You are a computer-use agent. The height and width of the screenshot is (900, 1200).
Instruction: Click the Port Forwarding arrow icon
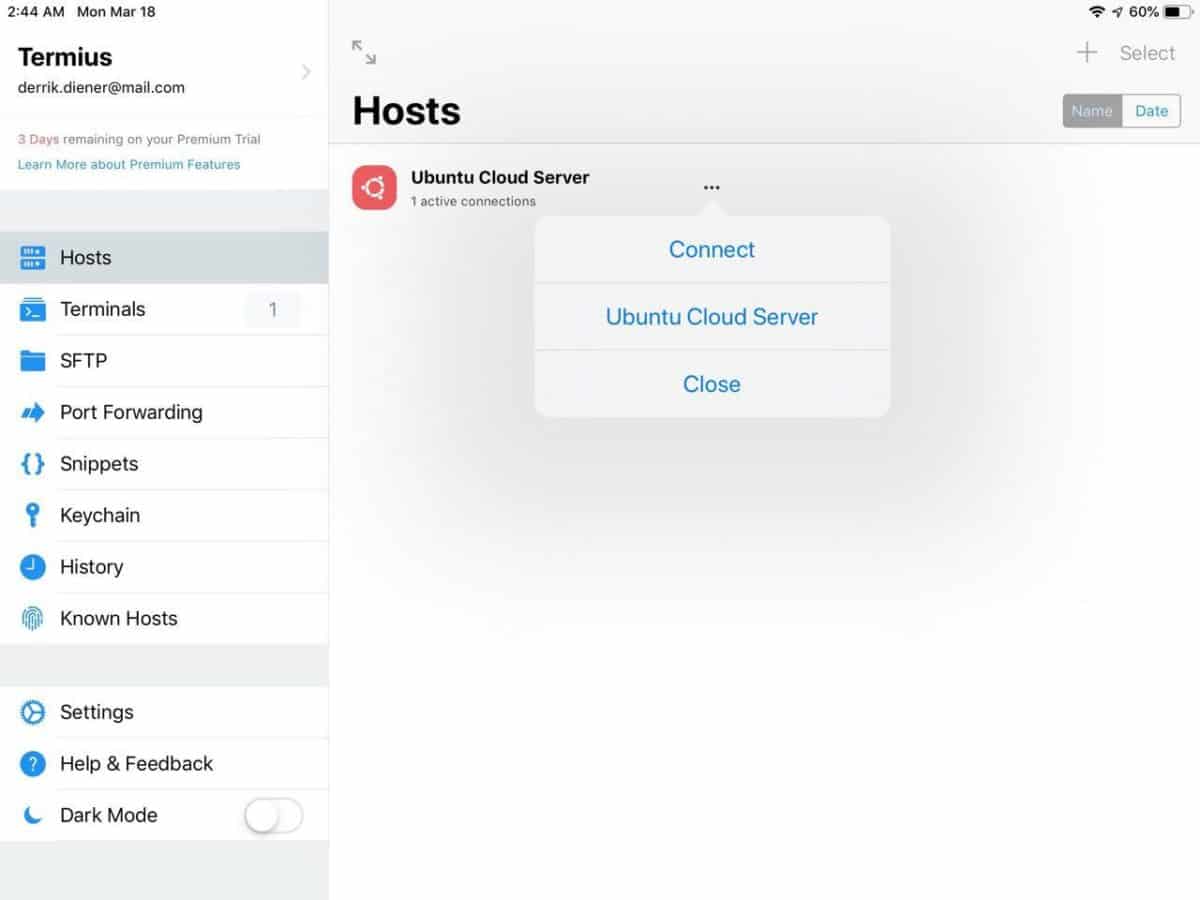33,412
